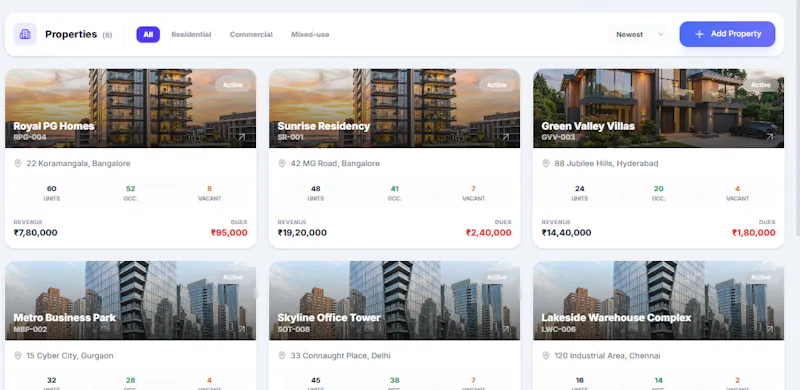Click 52 occupied count on Royal PG Homes
Screen dimensions: 800x390
(x=131, y=189)
